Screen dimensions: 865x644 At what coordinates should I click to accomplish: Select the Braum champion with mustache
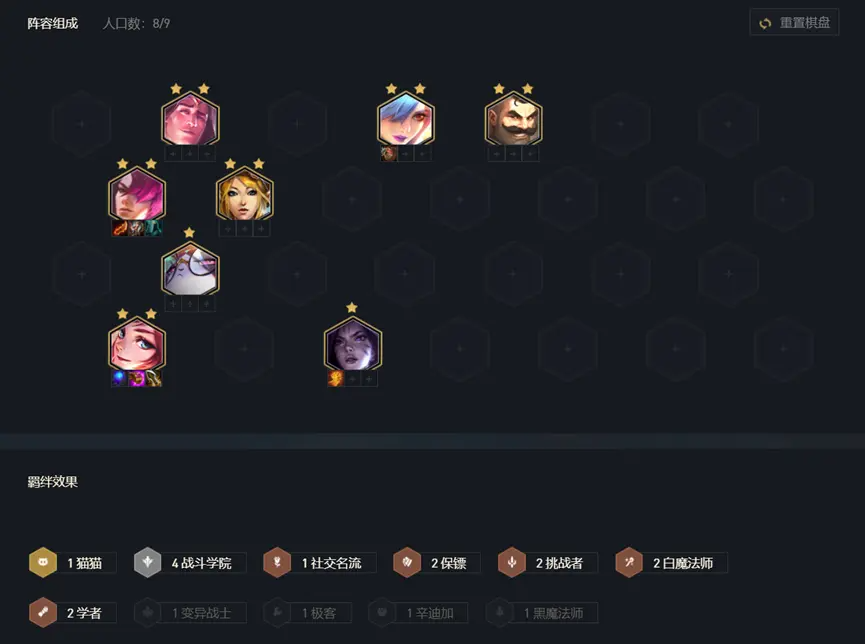pos(513,120)
